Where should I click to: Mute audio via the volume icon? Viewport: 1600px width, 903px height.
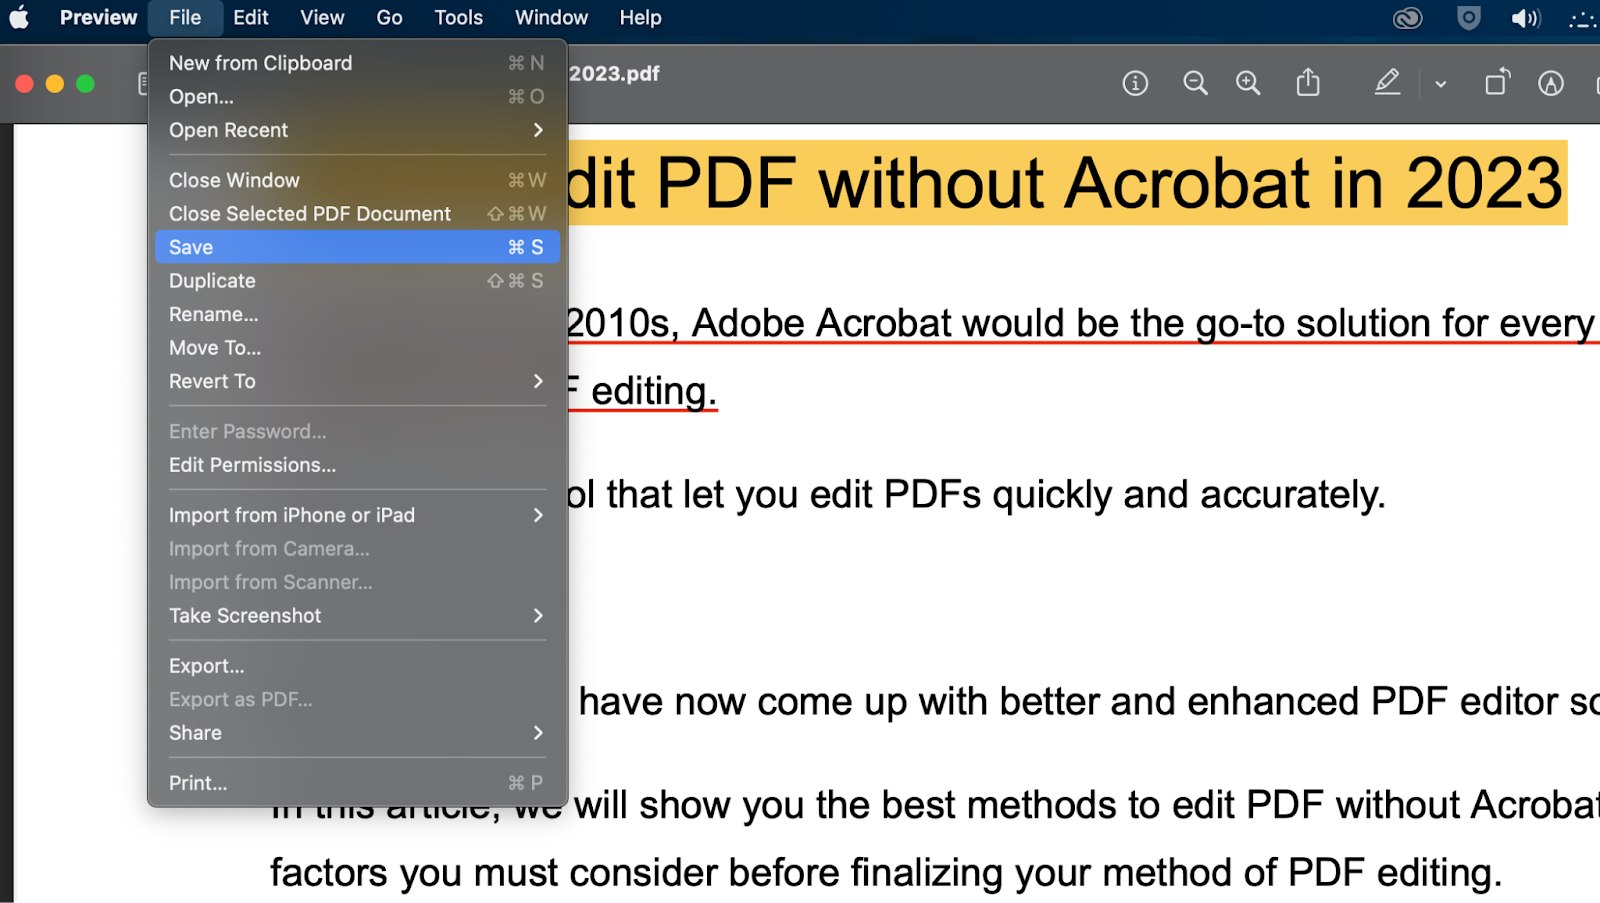[x=1526, y=18]
